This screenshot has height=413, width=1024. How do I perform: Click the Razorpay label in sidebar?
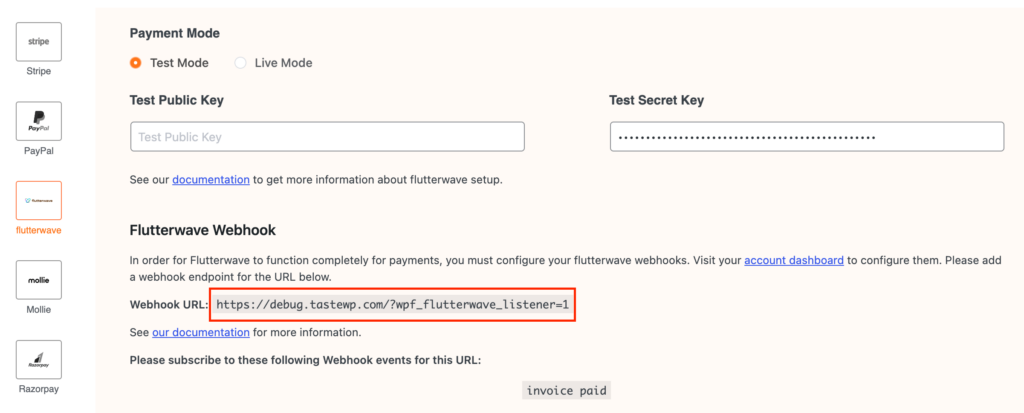(x=39, y=389)
